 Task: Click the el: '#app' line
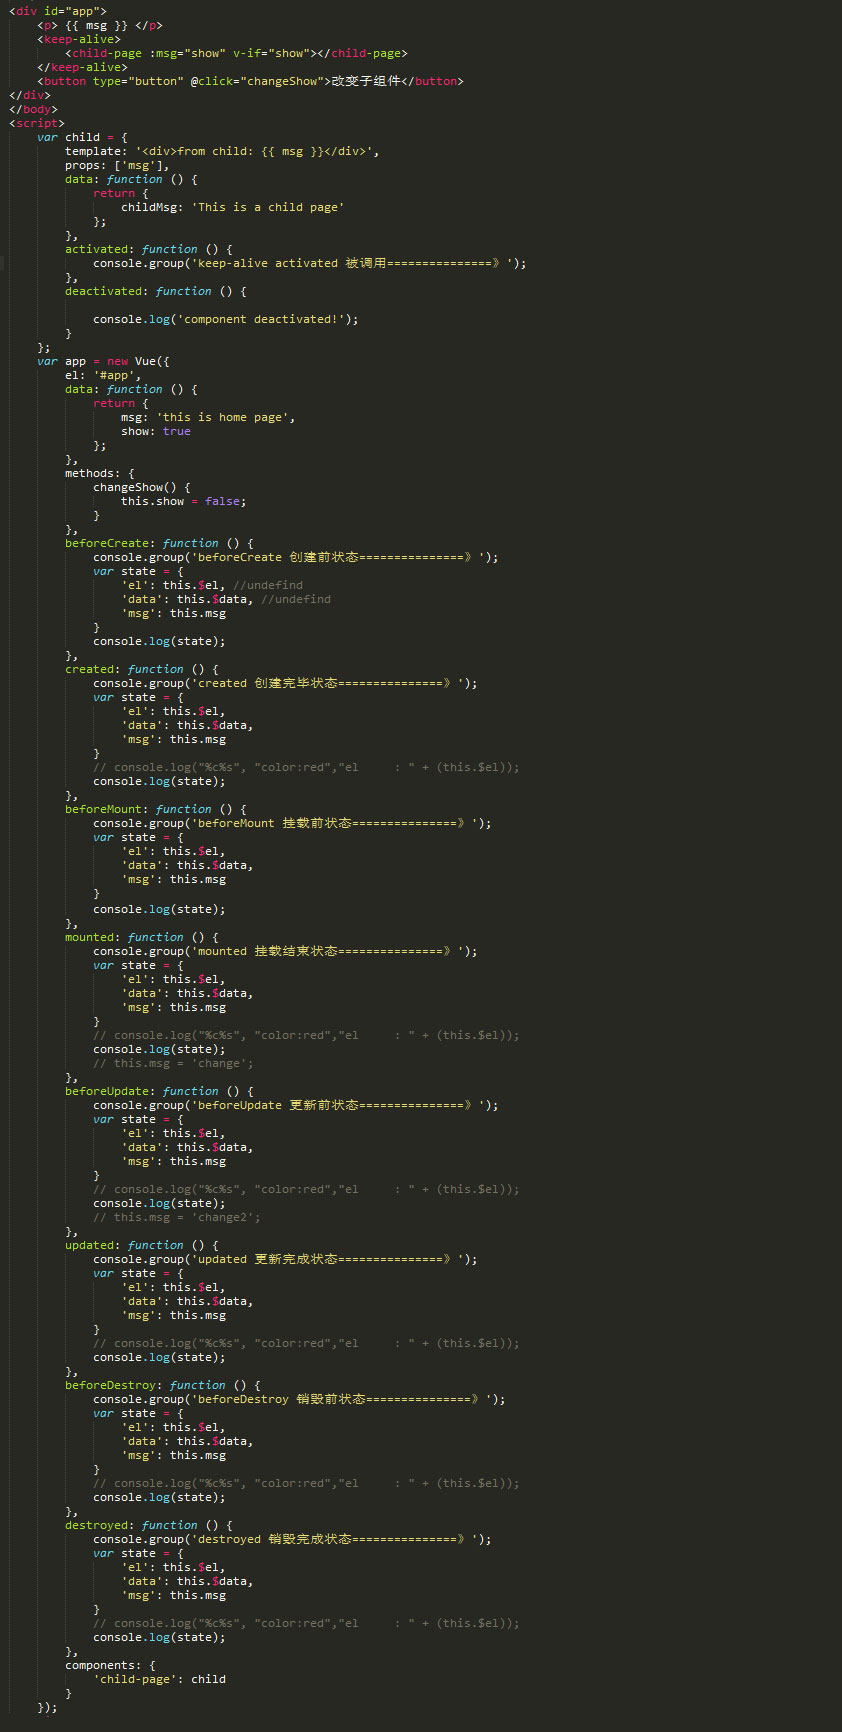point(103,375)
